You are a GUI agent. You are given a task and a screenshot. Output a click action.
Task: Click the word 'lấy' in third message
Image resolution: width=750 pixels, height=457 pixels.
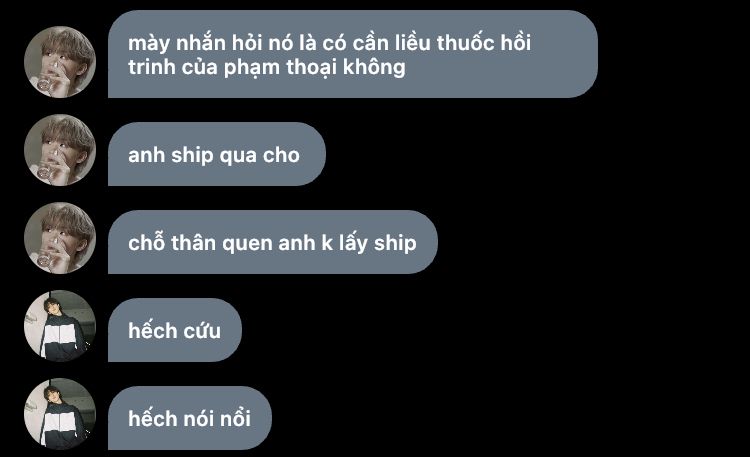click(353, 243)
